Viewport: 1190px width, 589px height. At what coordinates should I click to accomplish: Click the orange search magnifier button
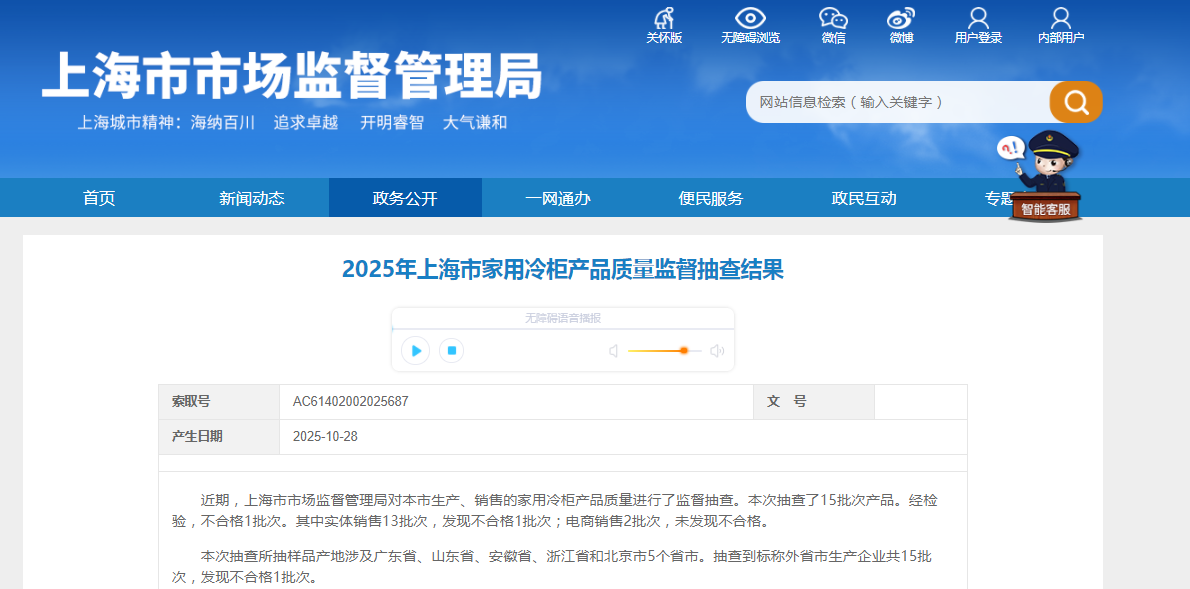[x=1075, y=102]
